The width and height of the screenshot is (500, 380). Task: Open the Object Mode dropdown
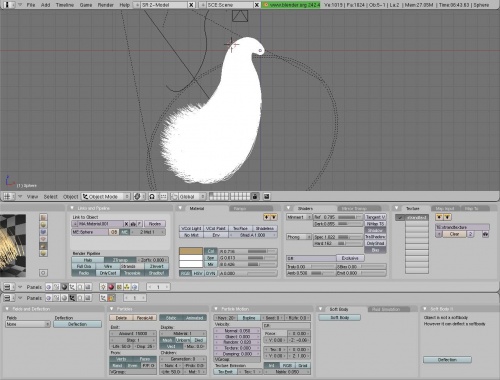point(106,196)
